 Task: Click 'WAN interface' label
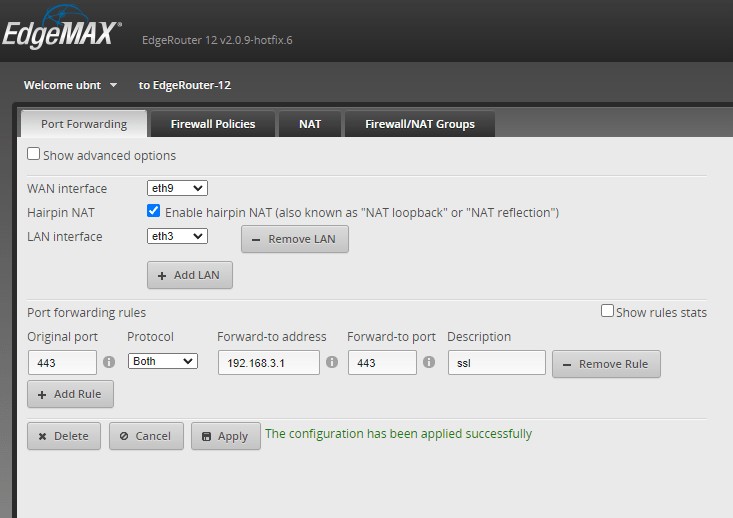(x=67, y=188)
